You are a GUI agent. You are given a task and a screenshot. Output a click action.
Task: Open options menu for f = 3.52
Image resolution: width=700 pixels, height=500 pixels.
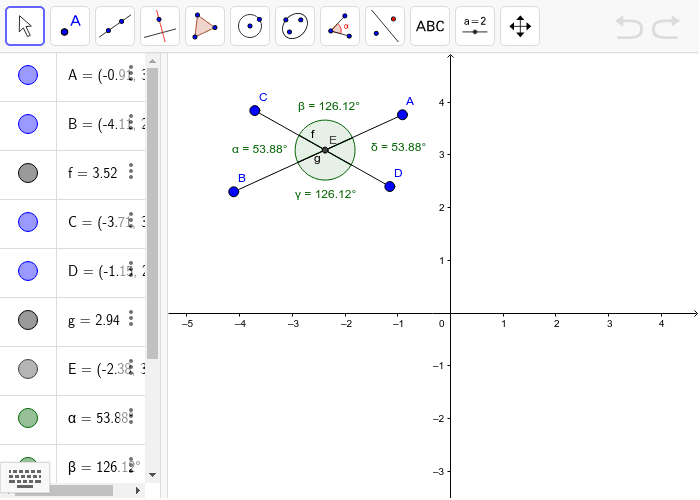click(131, 171)
